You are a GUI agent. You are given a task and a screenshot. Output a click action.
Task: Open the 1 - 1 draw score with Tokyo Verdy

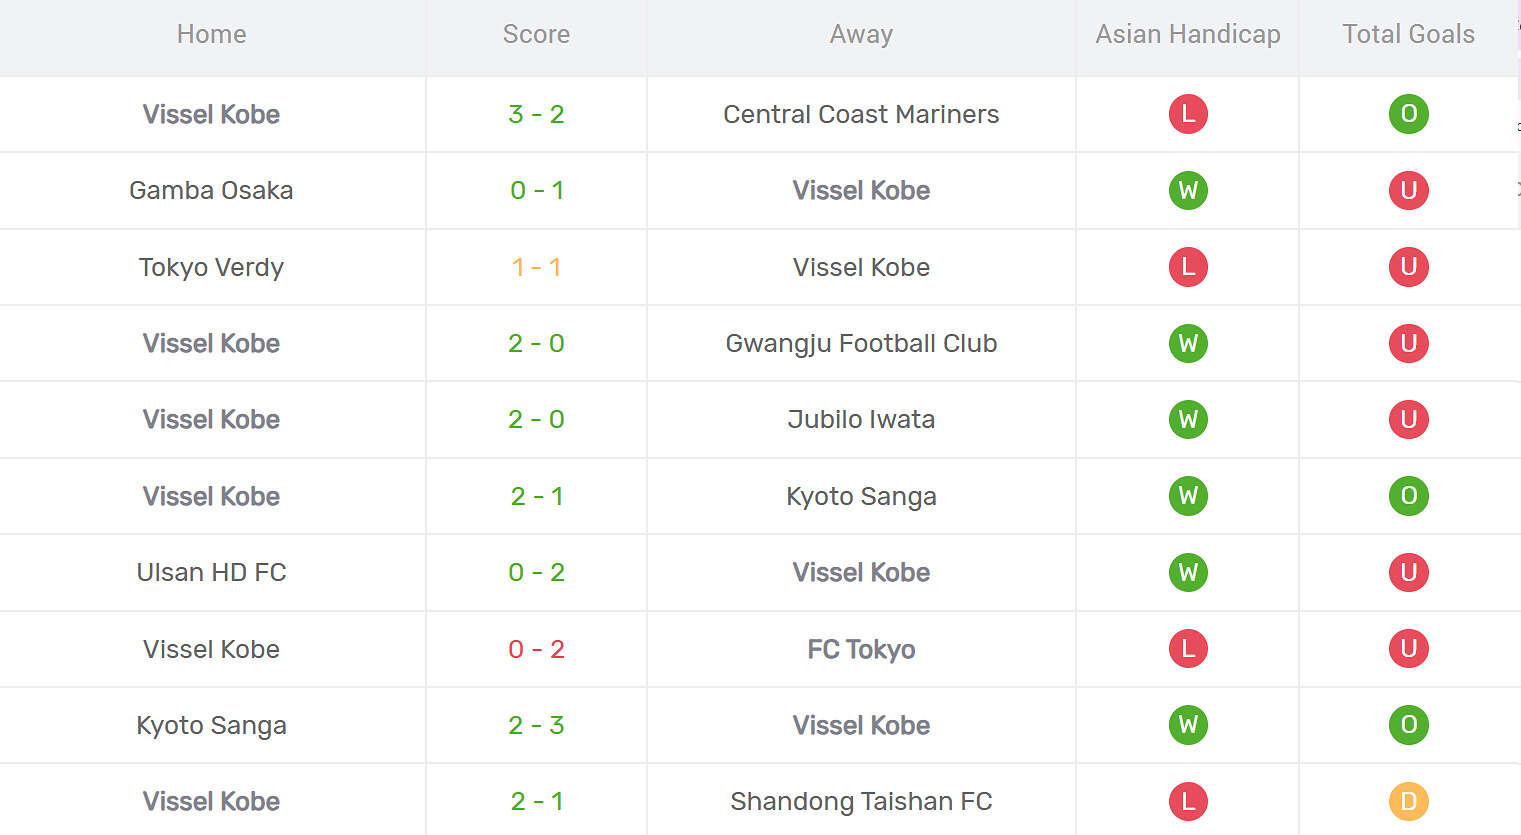coord(536,267)
